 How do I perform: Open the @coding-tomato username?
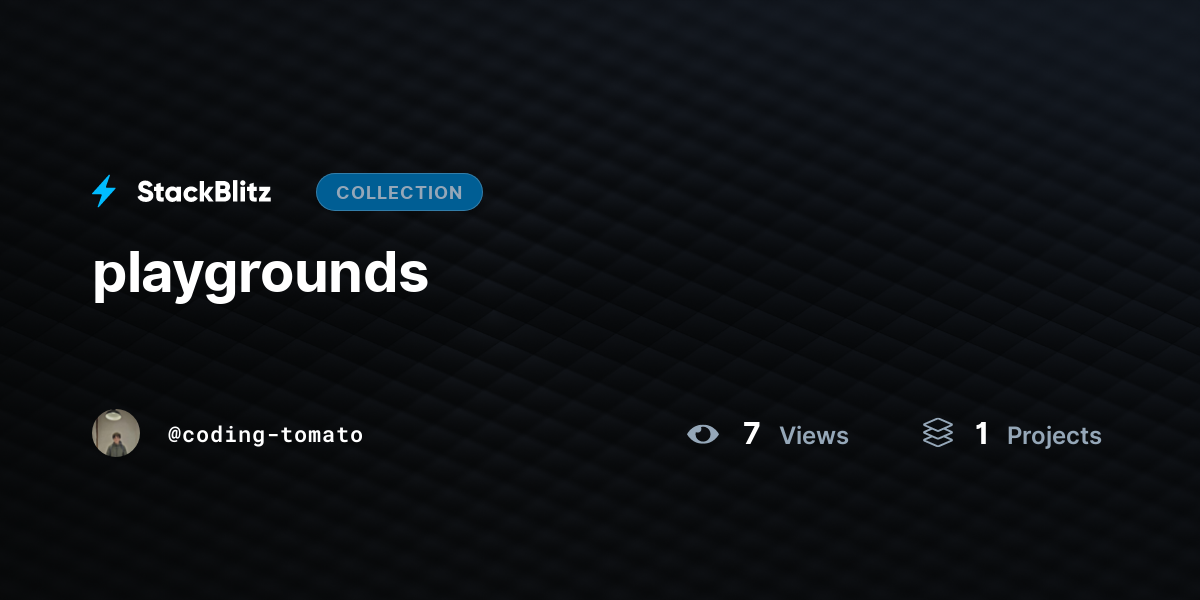coord(265,435)
